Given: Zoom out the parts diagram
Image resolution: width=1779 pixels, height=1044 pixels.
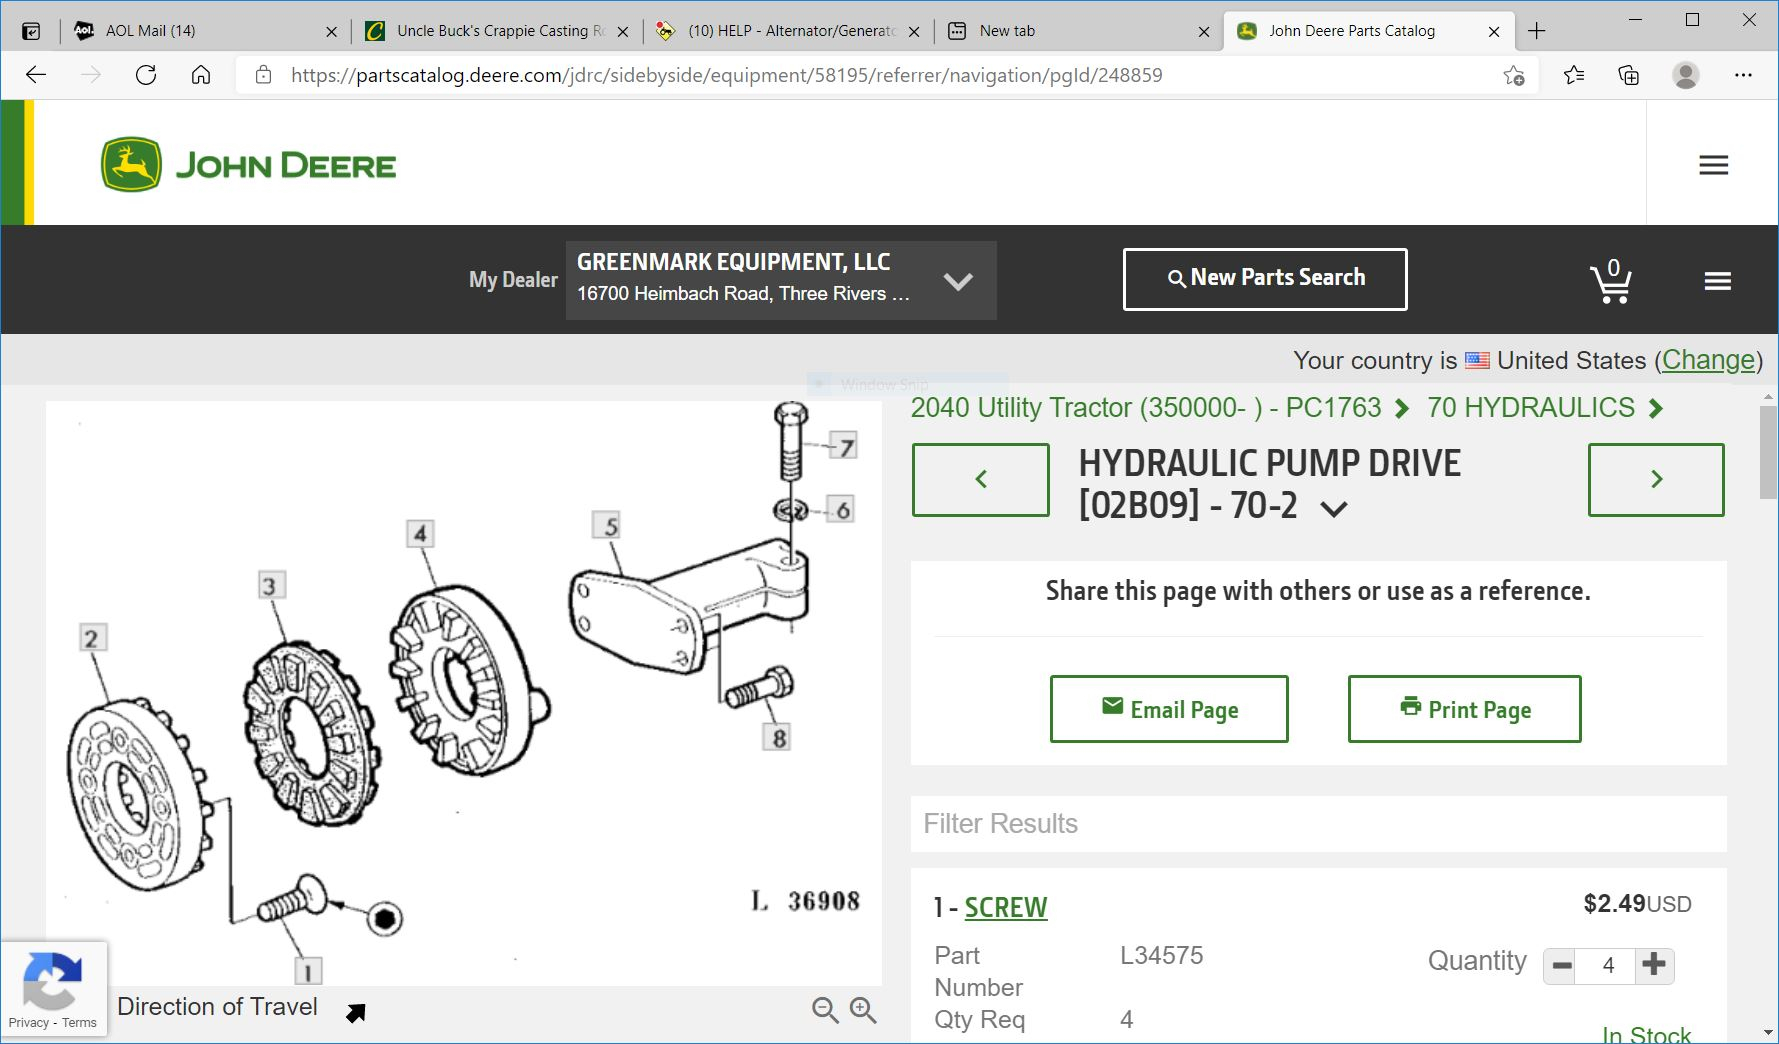Looking at the screenshot, I should [x=825, y=1010].
